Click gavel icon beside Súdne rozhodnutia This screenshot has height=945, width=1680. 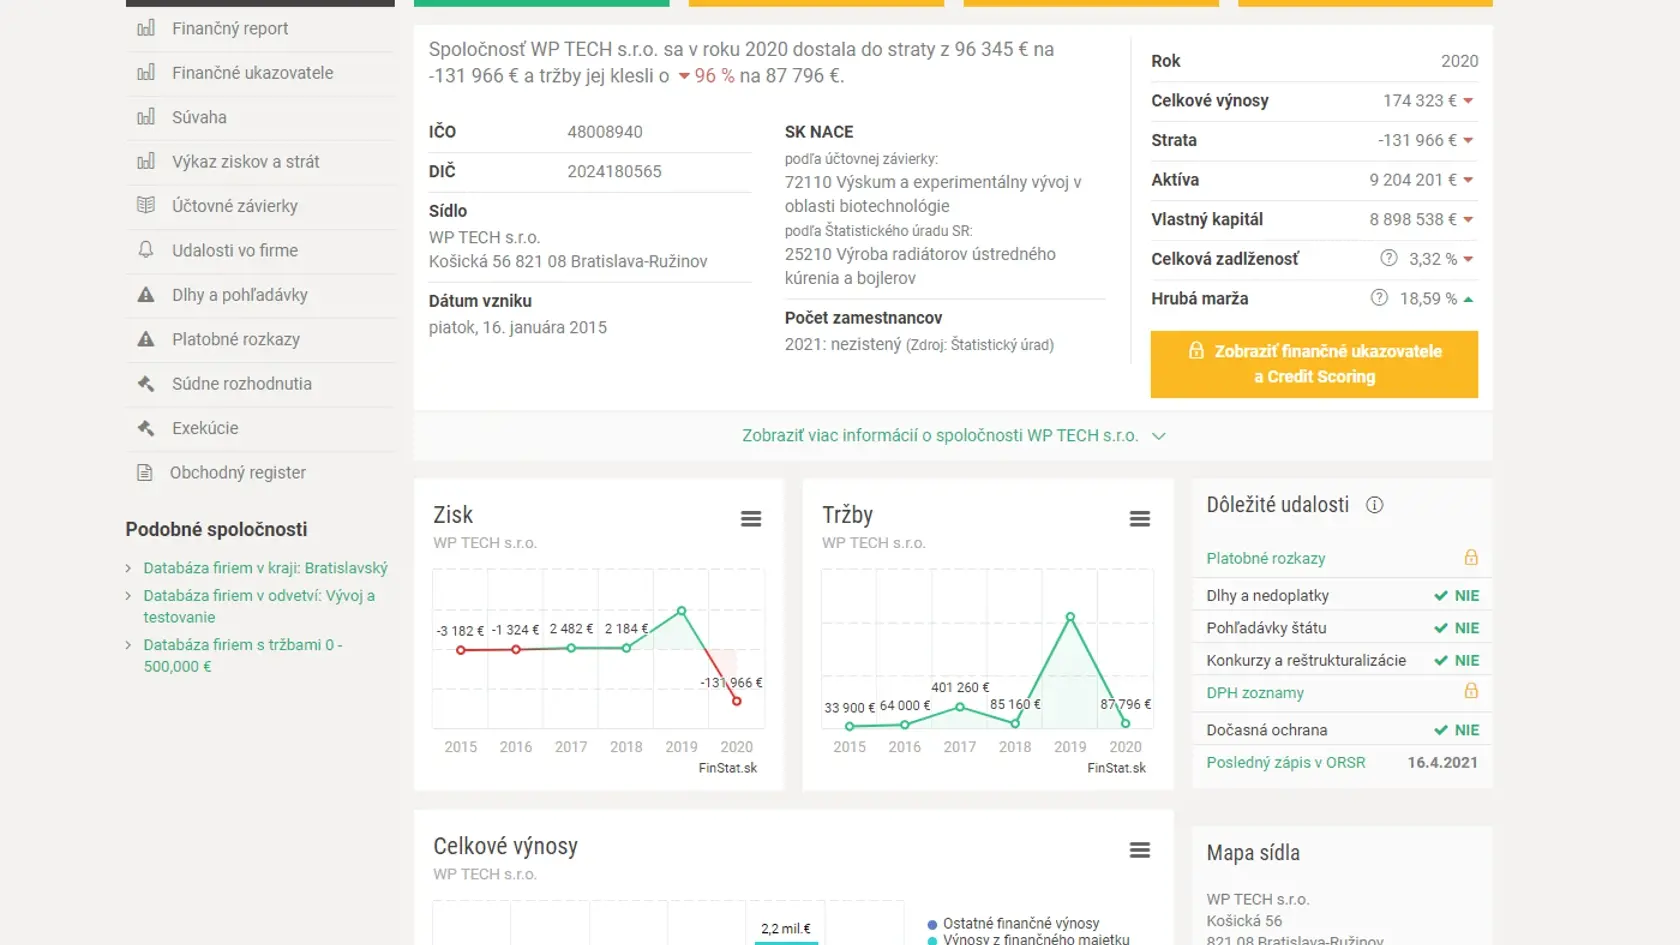click(146, 383)
